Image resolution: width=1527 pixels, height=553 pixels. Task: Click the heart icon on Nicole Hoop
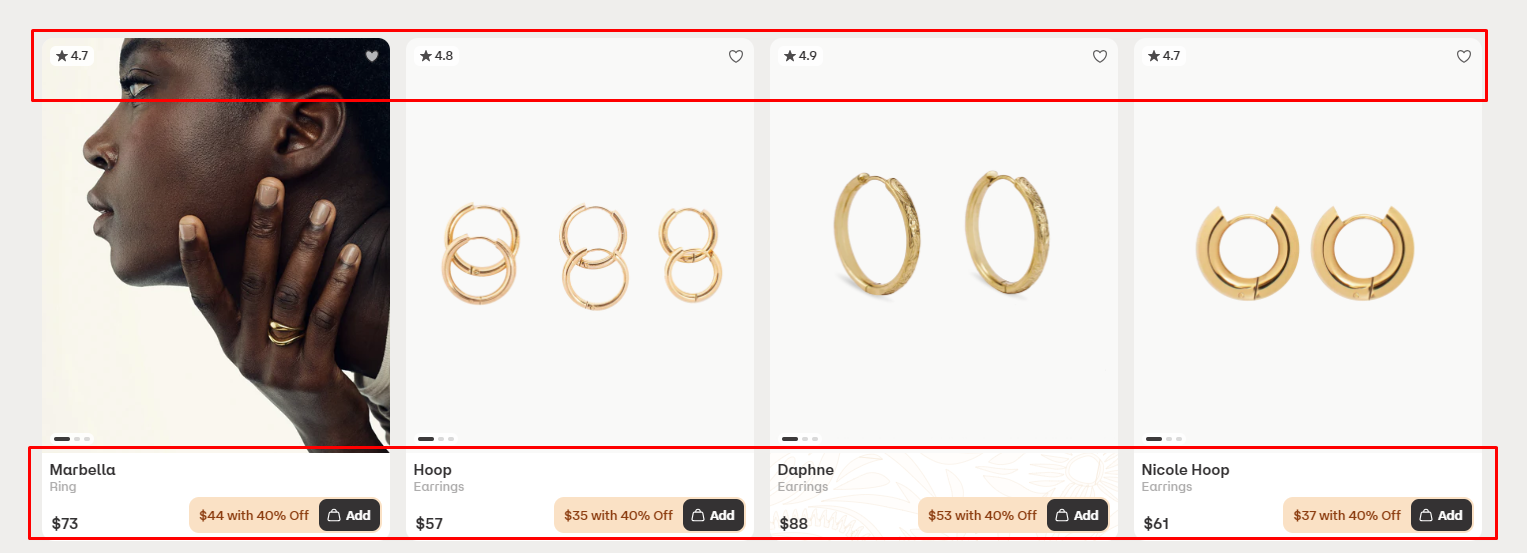(x=1464, y=56)
